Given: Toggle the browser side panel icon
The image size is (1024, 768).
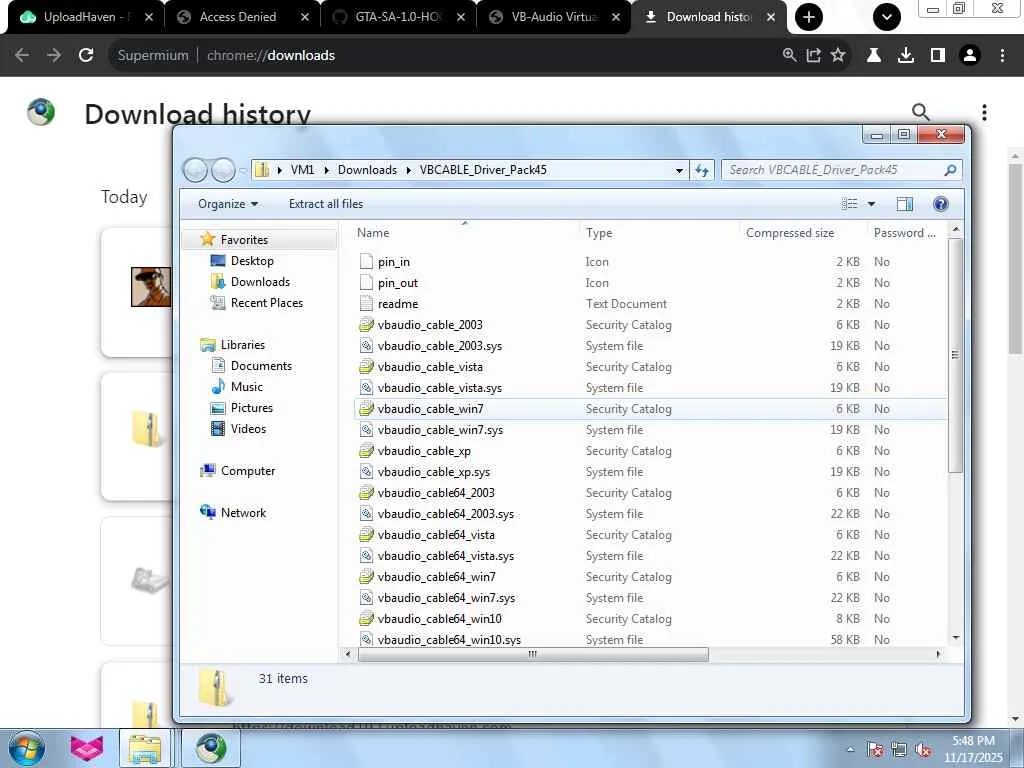Looking at the screenshot, I should point(938,56).
